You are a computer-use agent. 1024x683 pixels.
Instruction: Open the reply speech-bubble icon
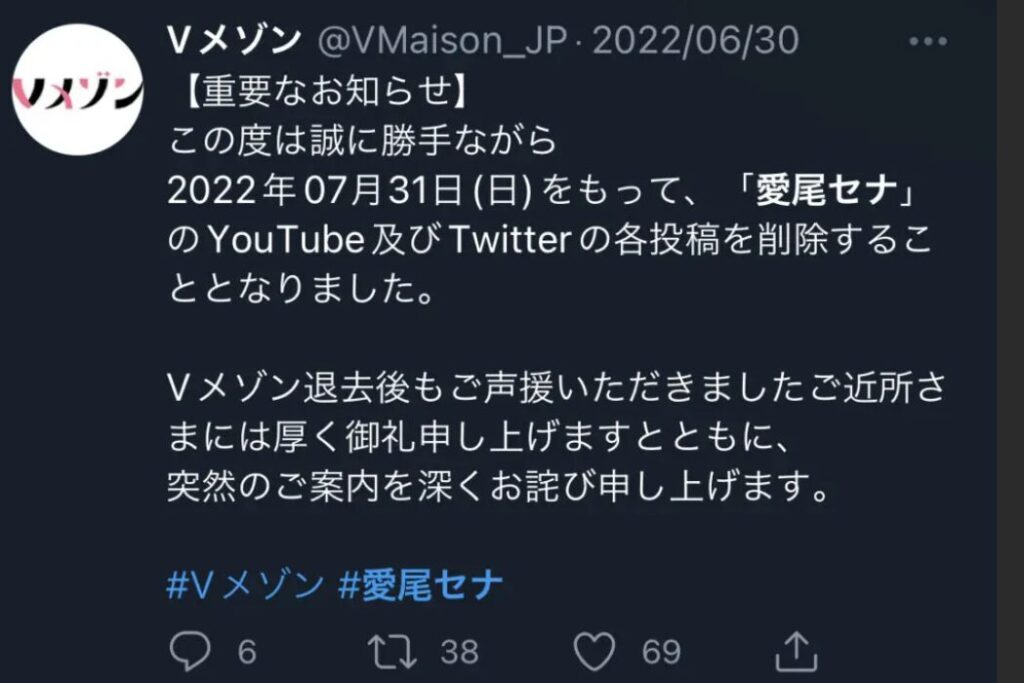point(190,651)
